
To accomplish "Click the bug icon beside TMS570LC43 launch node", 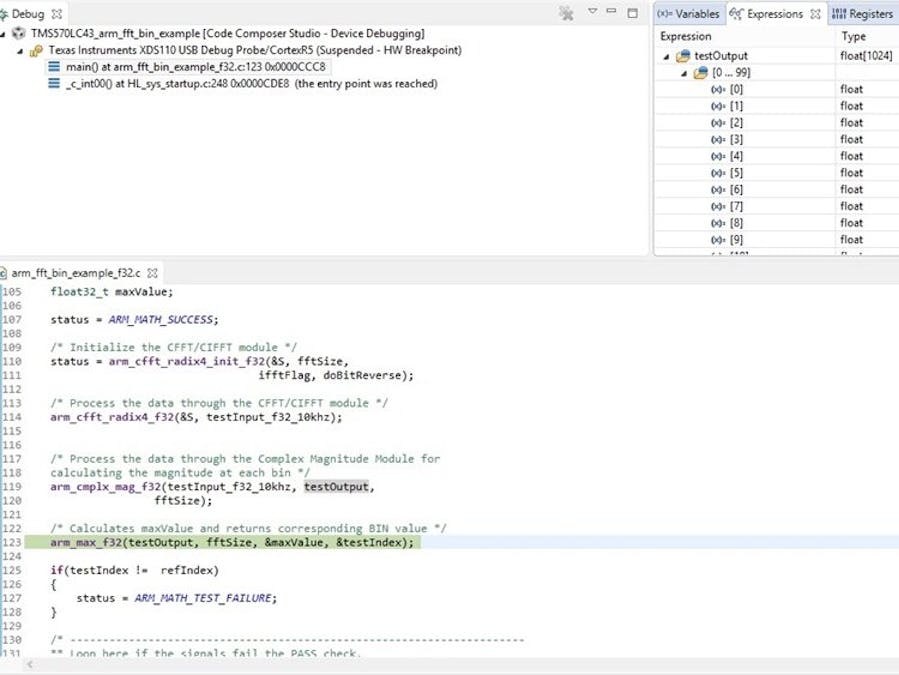I will point(18,33).
